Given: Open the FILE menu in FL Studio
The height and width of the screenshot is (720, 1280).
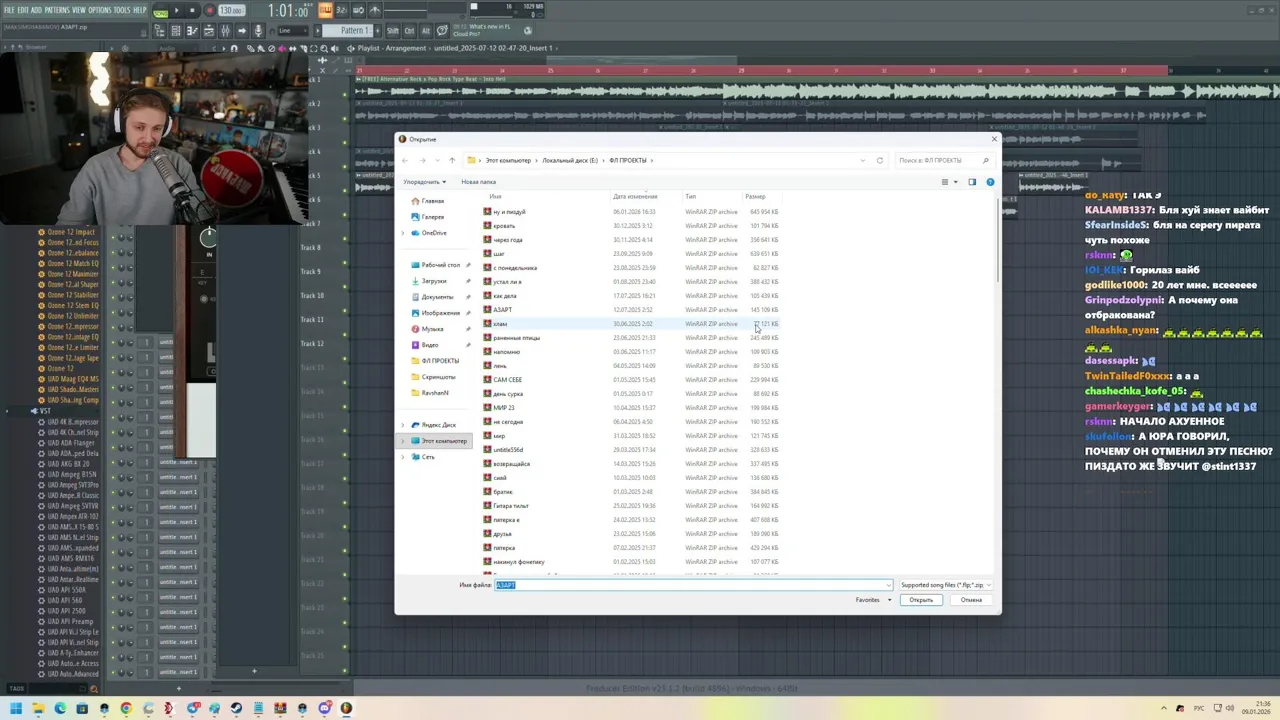Looking at the screenshot, I should pyautogui.click(x=9, y=10).
